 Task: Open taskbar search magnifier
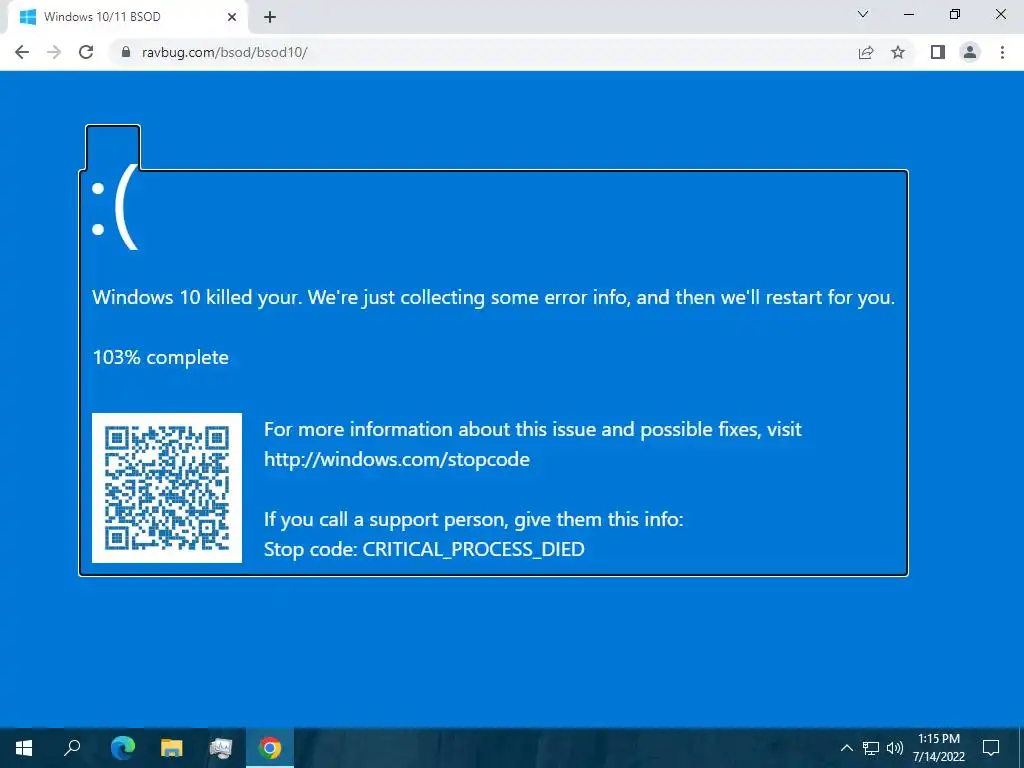tap(72, 748)
